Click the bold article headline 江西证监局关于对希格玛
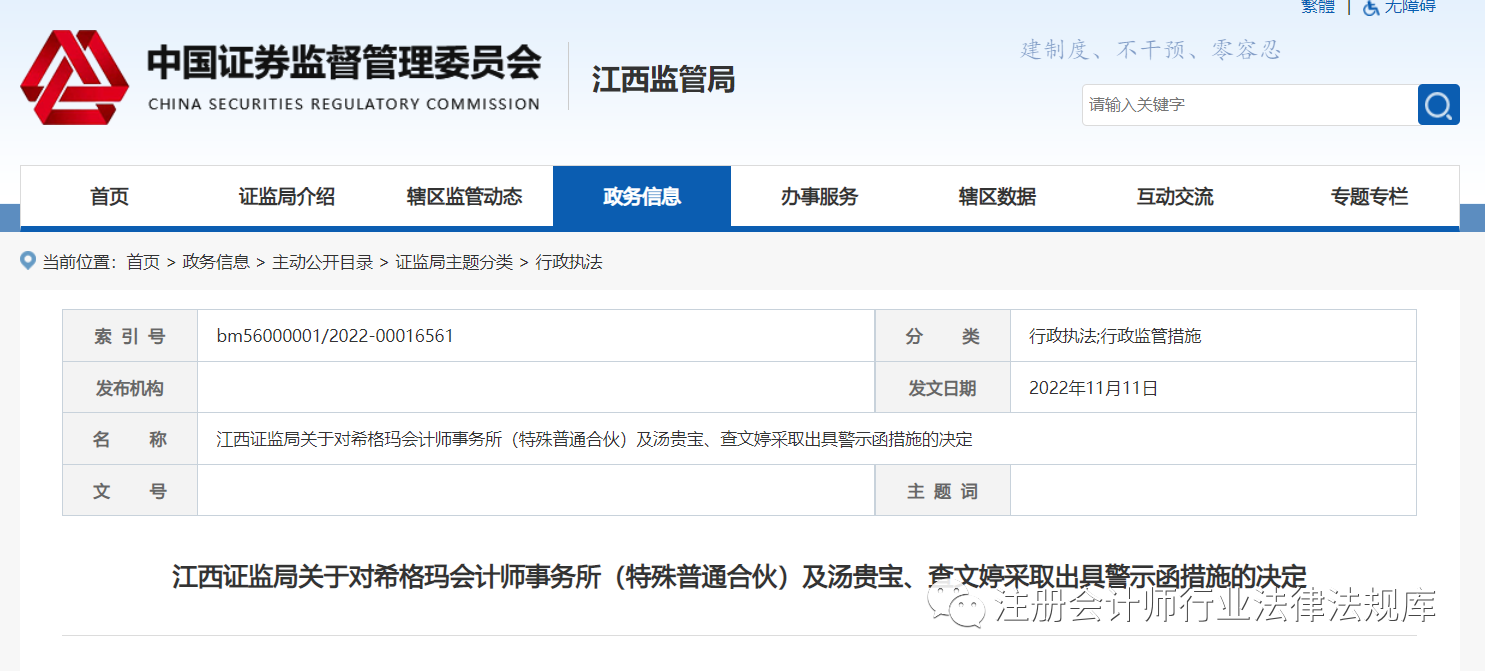1485x671 pixels. pyautogui.click(x=739, y=577)
